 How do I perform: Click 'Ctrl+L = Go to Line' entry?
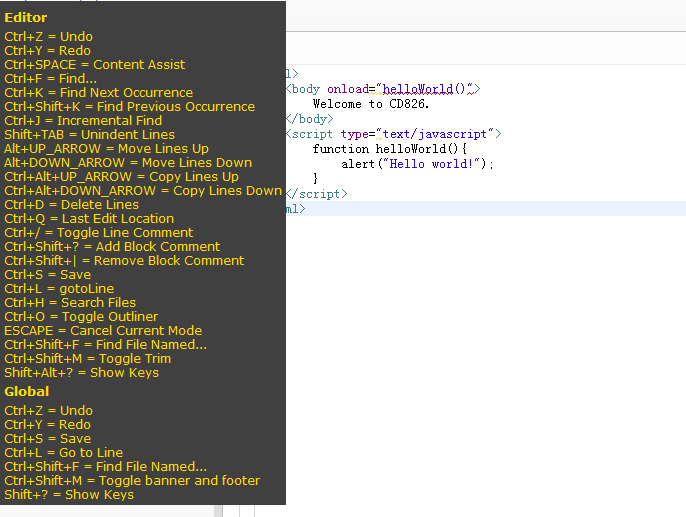tap(64, 453)
